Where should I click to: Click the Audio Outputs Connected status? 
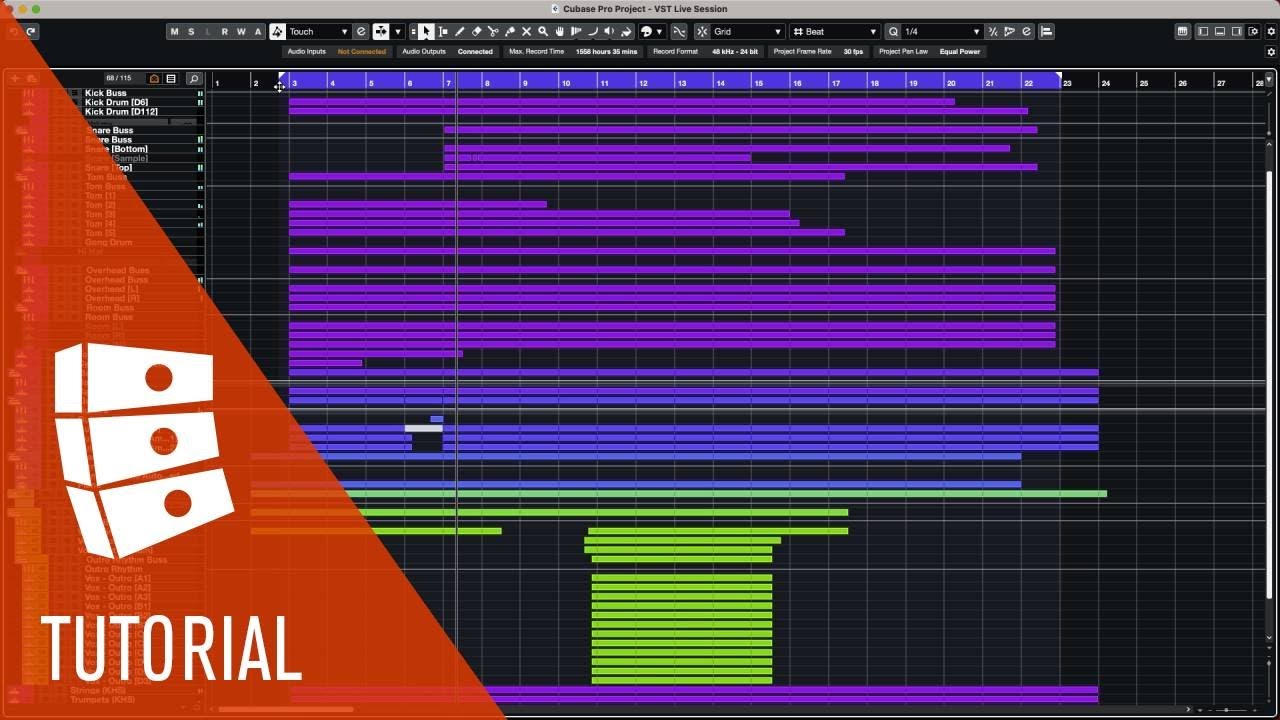[x=447, y=52]
